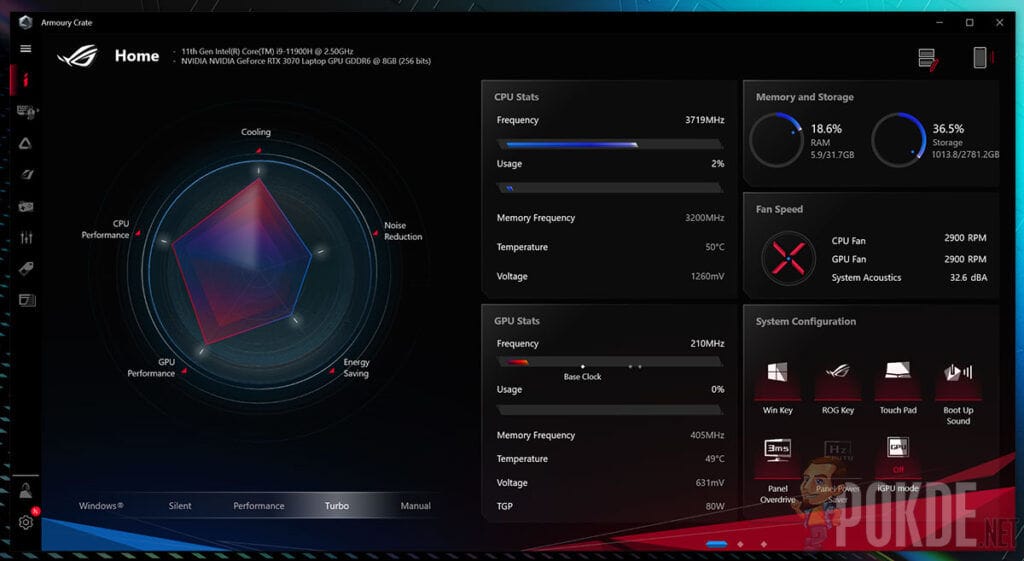Click the Base Clock marker label
Screen dimensions: 1024x561
click(x=583, y=377)
